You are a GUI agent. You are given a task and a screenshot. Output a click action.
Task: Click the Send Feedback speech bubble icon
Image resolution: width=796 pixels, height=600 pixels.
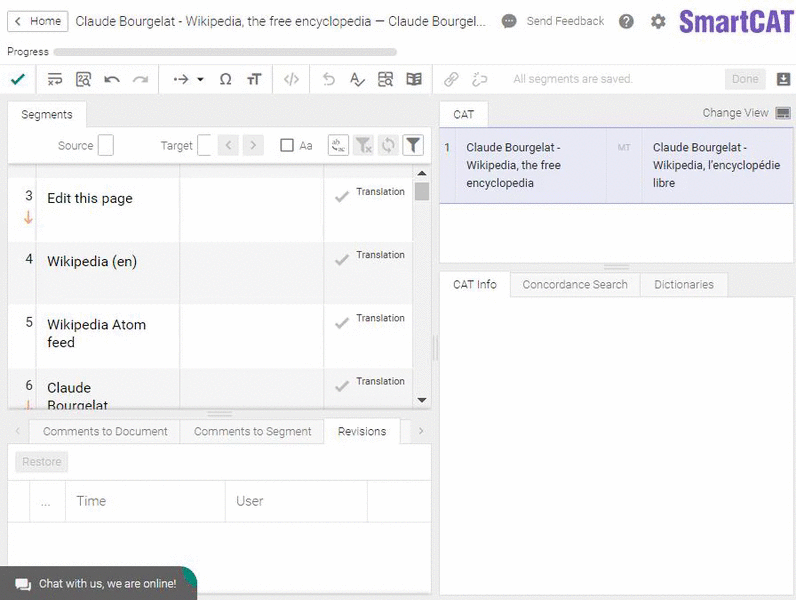[509, 21]
